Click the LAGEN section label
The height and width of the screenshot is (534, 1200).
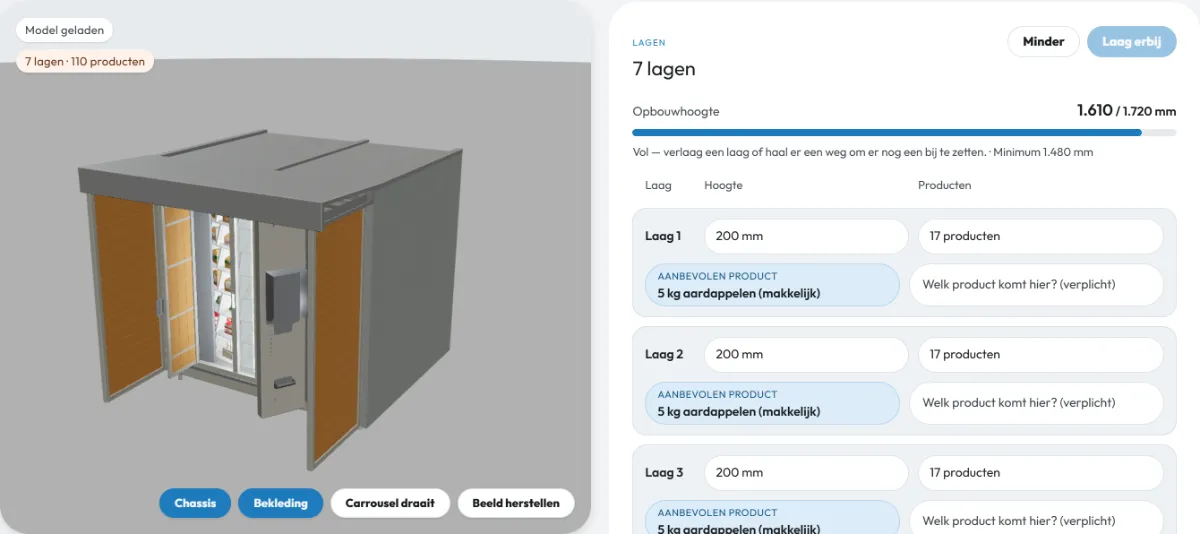649,43
